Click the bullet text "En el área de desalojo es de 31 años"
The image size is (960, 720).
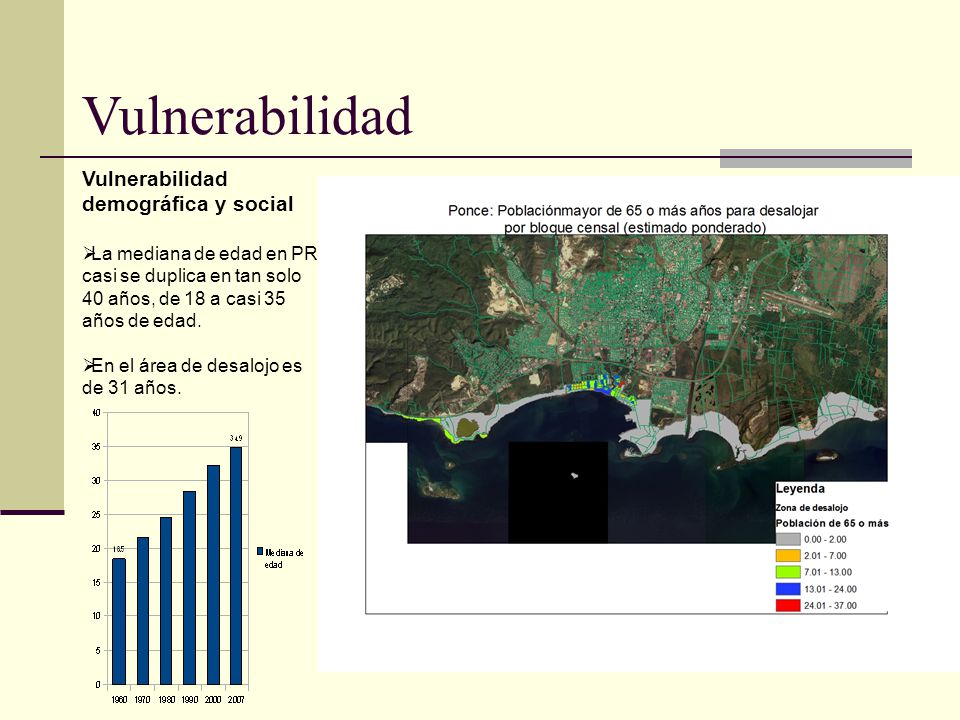point(192,377)
